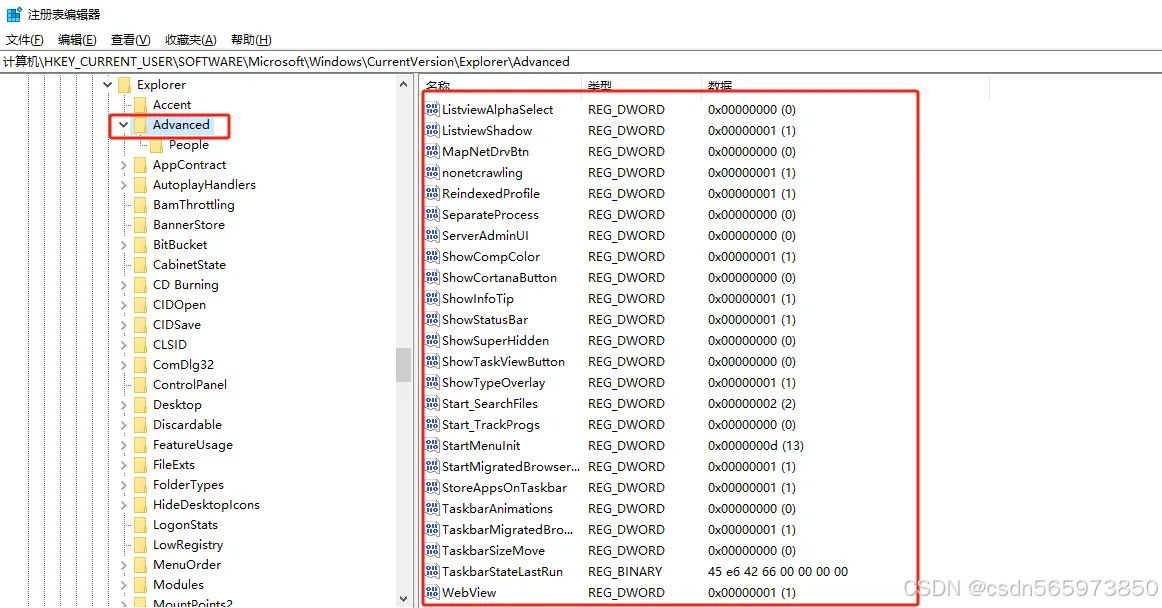Click REG_BINARY type of TaskbarStateLastRun
The height and width of the screenshot is (608, 1162).
point(625,572)
